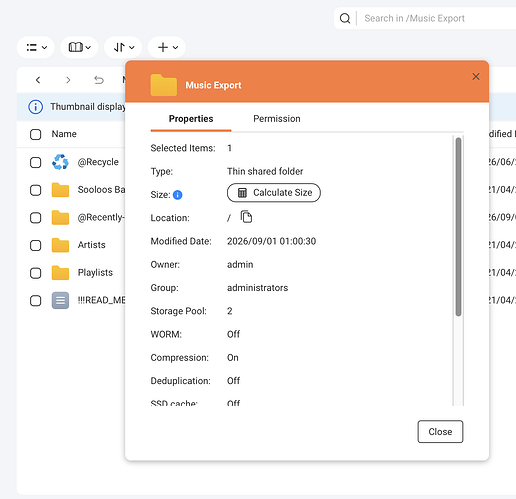Select the @Recycle entry name
Image resolution: width=516 pixels, height=499 pixels.
tap(98, 162)
